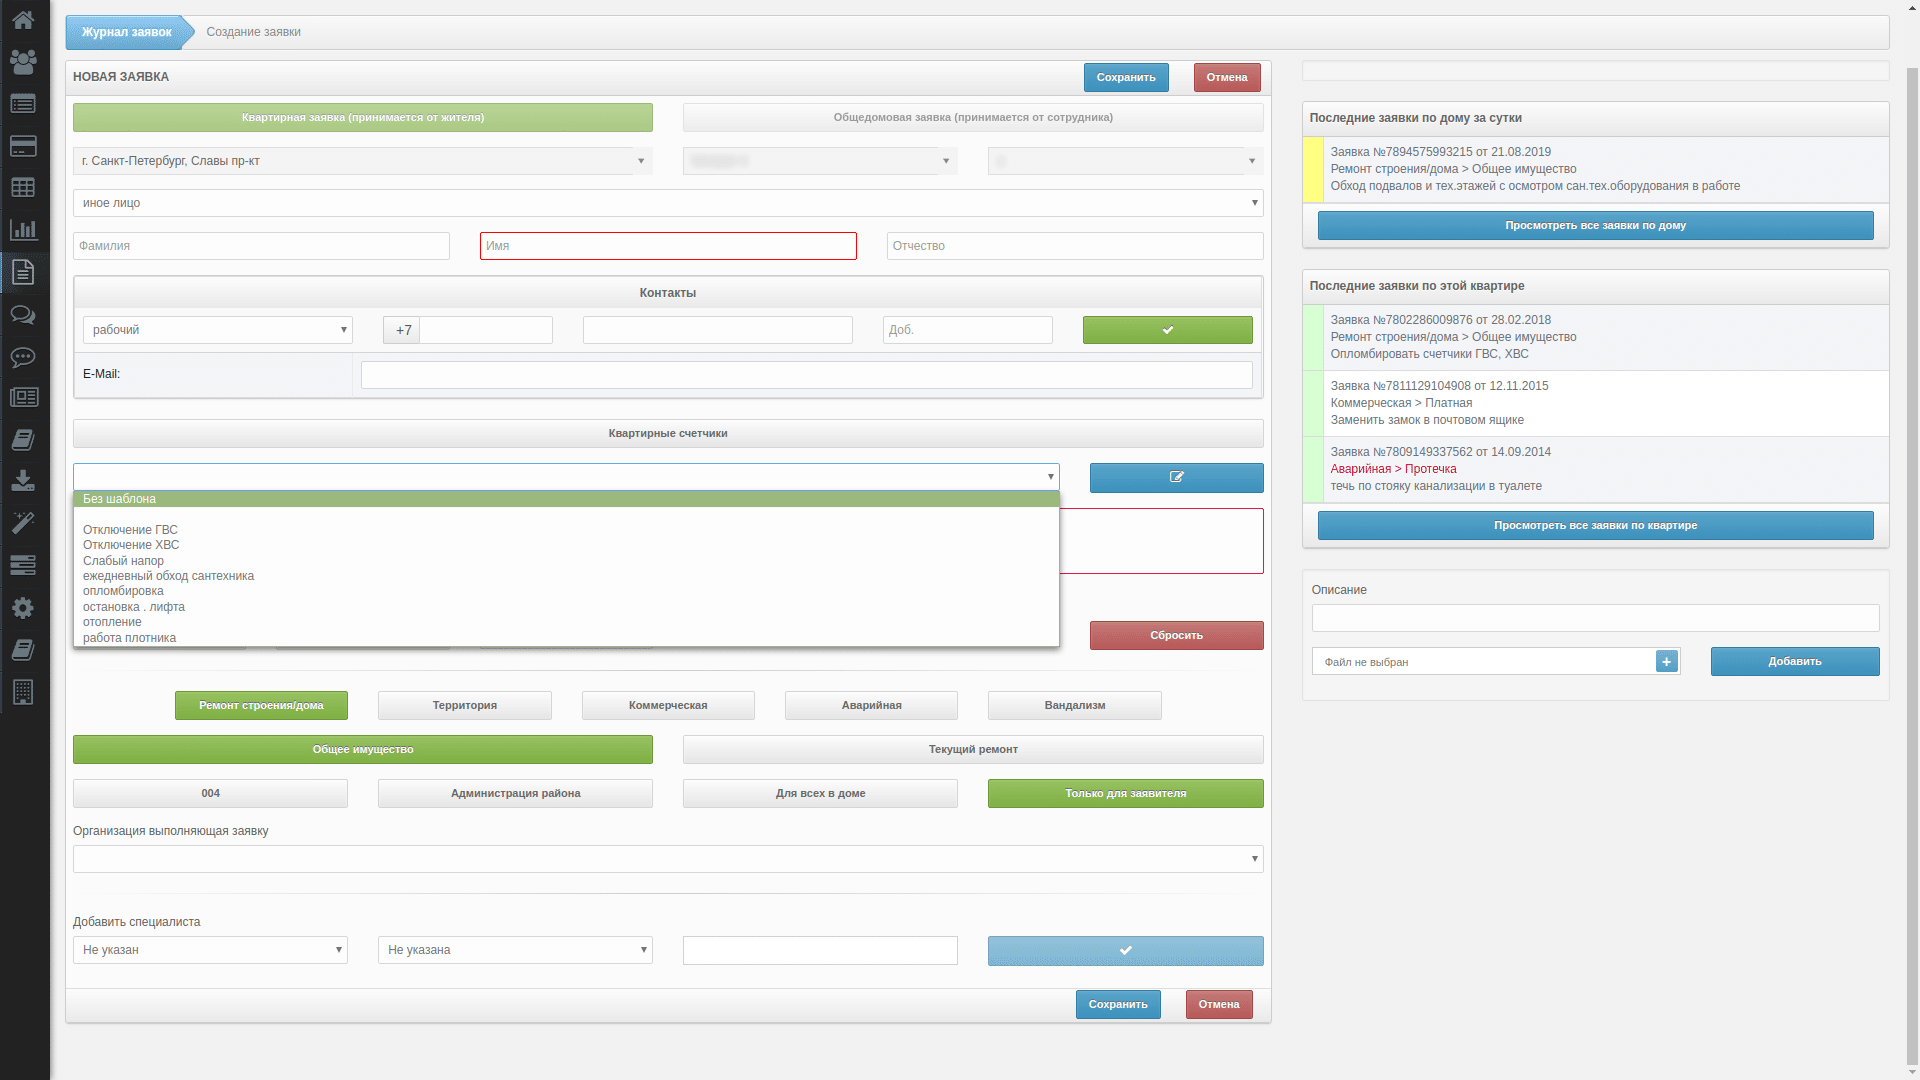Open the credit card payments sidebar icon
Screen dimensions: 1920x1080
(23, 146)
